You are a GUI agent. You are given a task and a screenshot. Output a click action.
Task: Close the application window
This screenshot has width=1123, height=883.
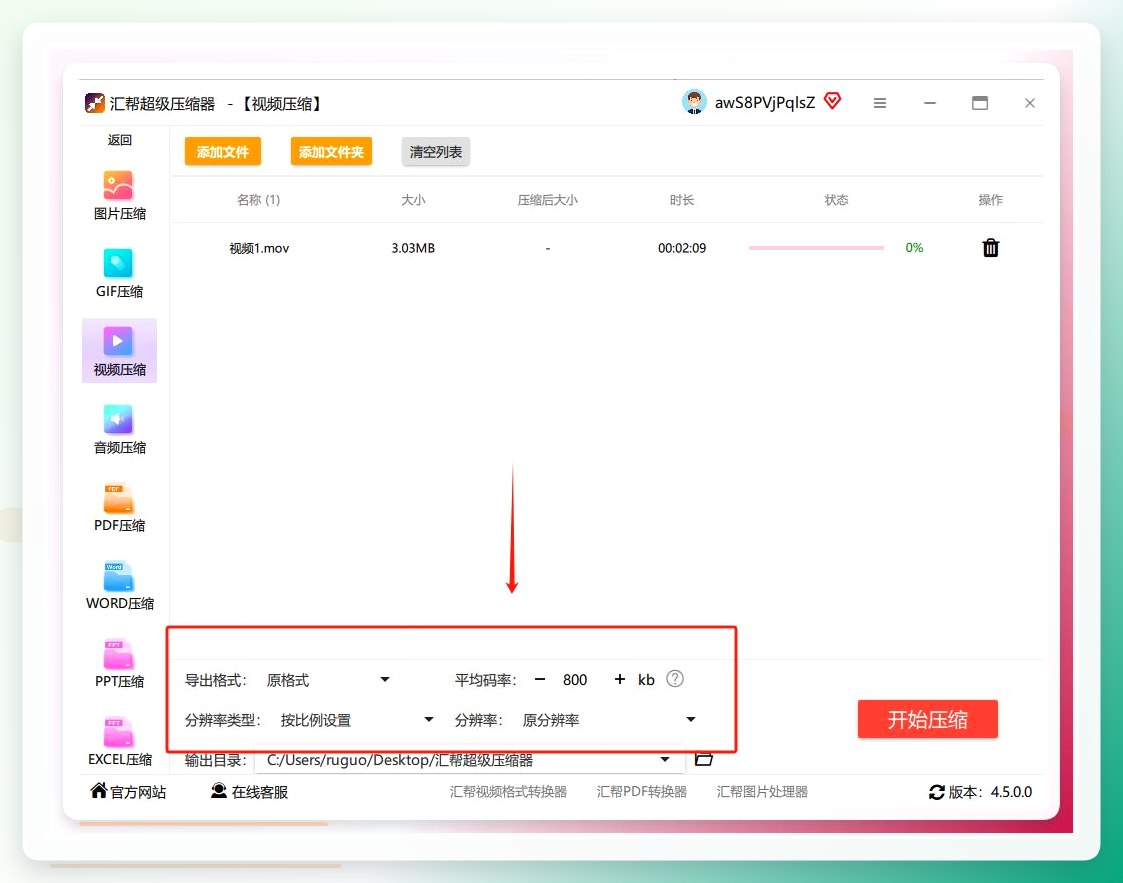(x=1030, y=103)
